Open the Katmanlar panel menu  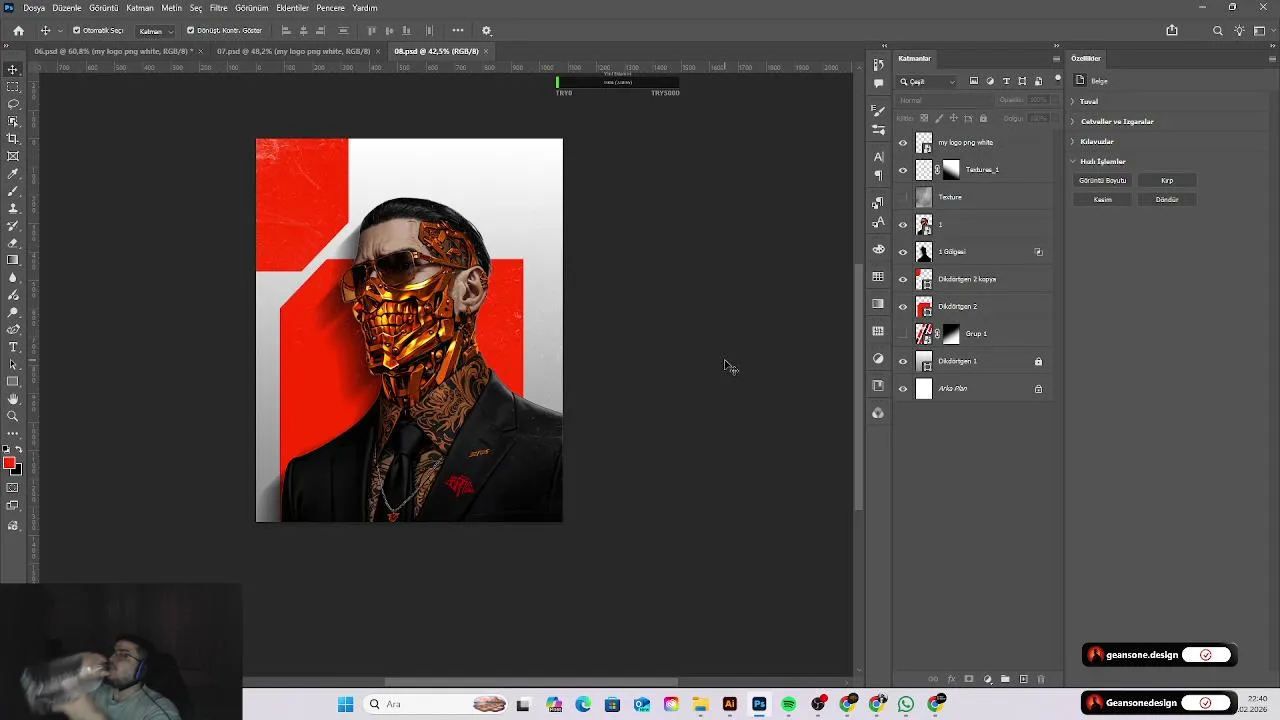tap(1056, 59)
